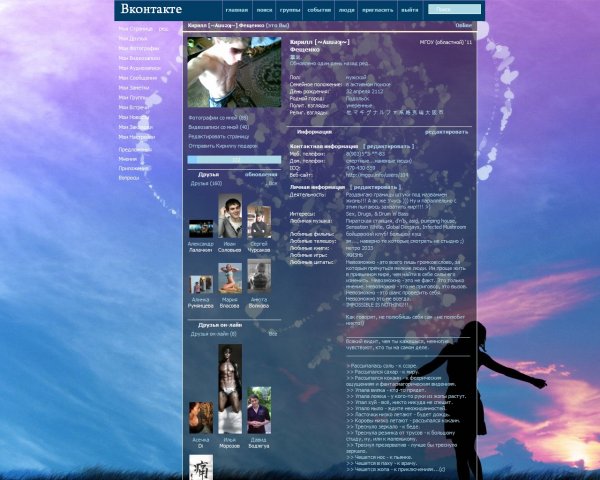Click Все link beside Друзья он-лайн

tap(272, 334)
